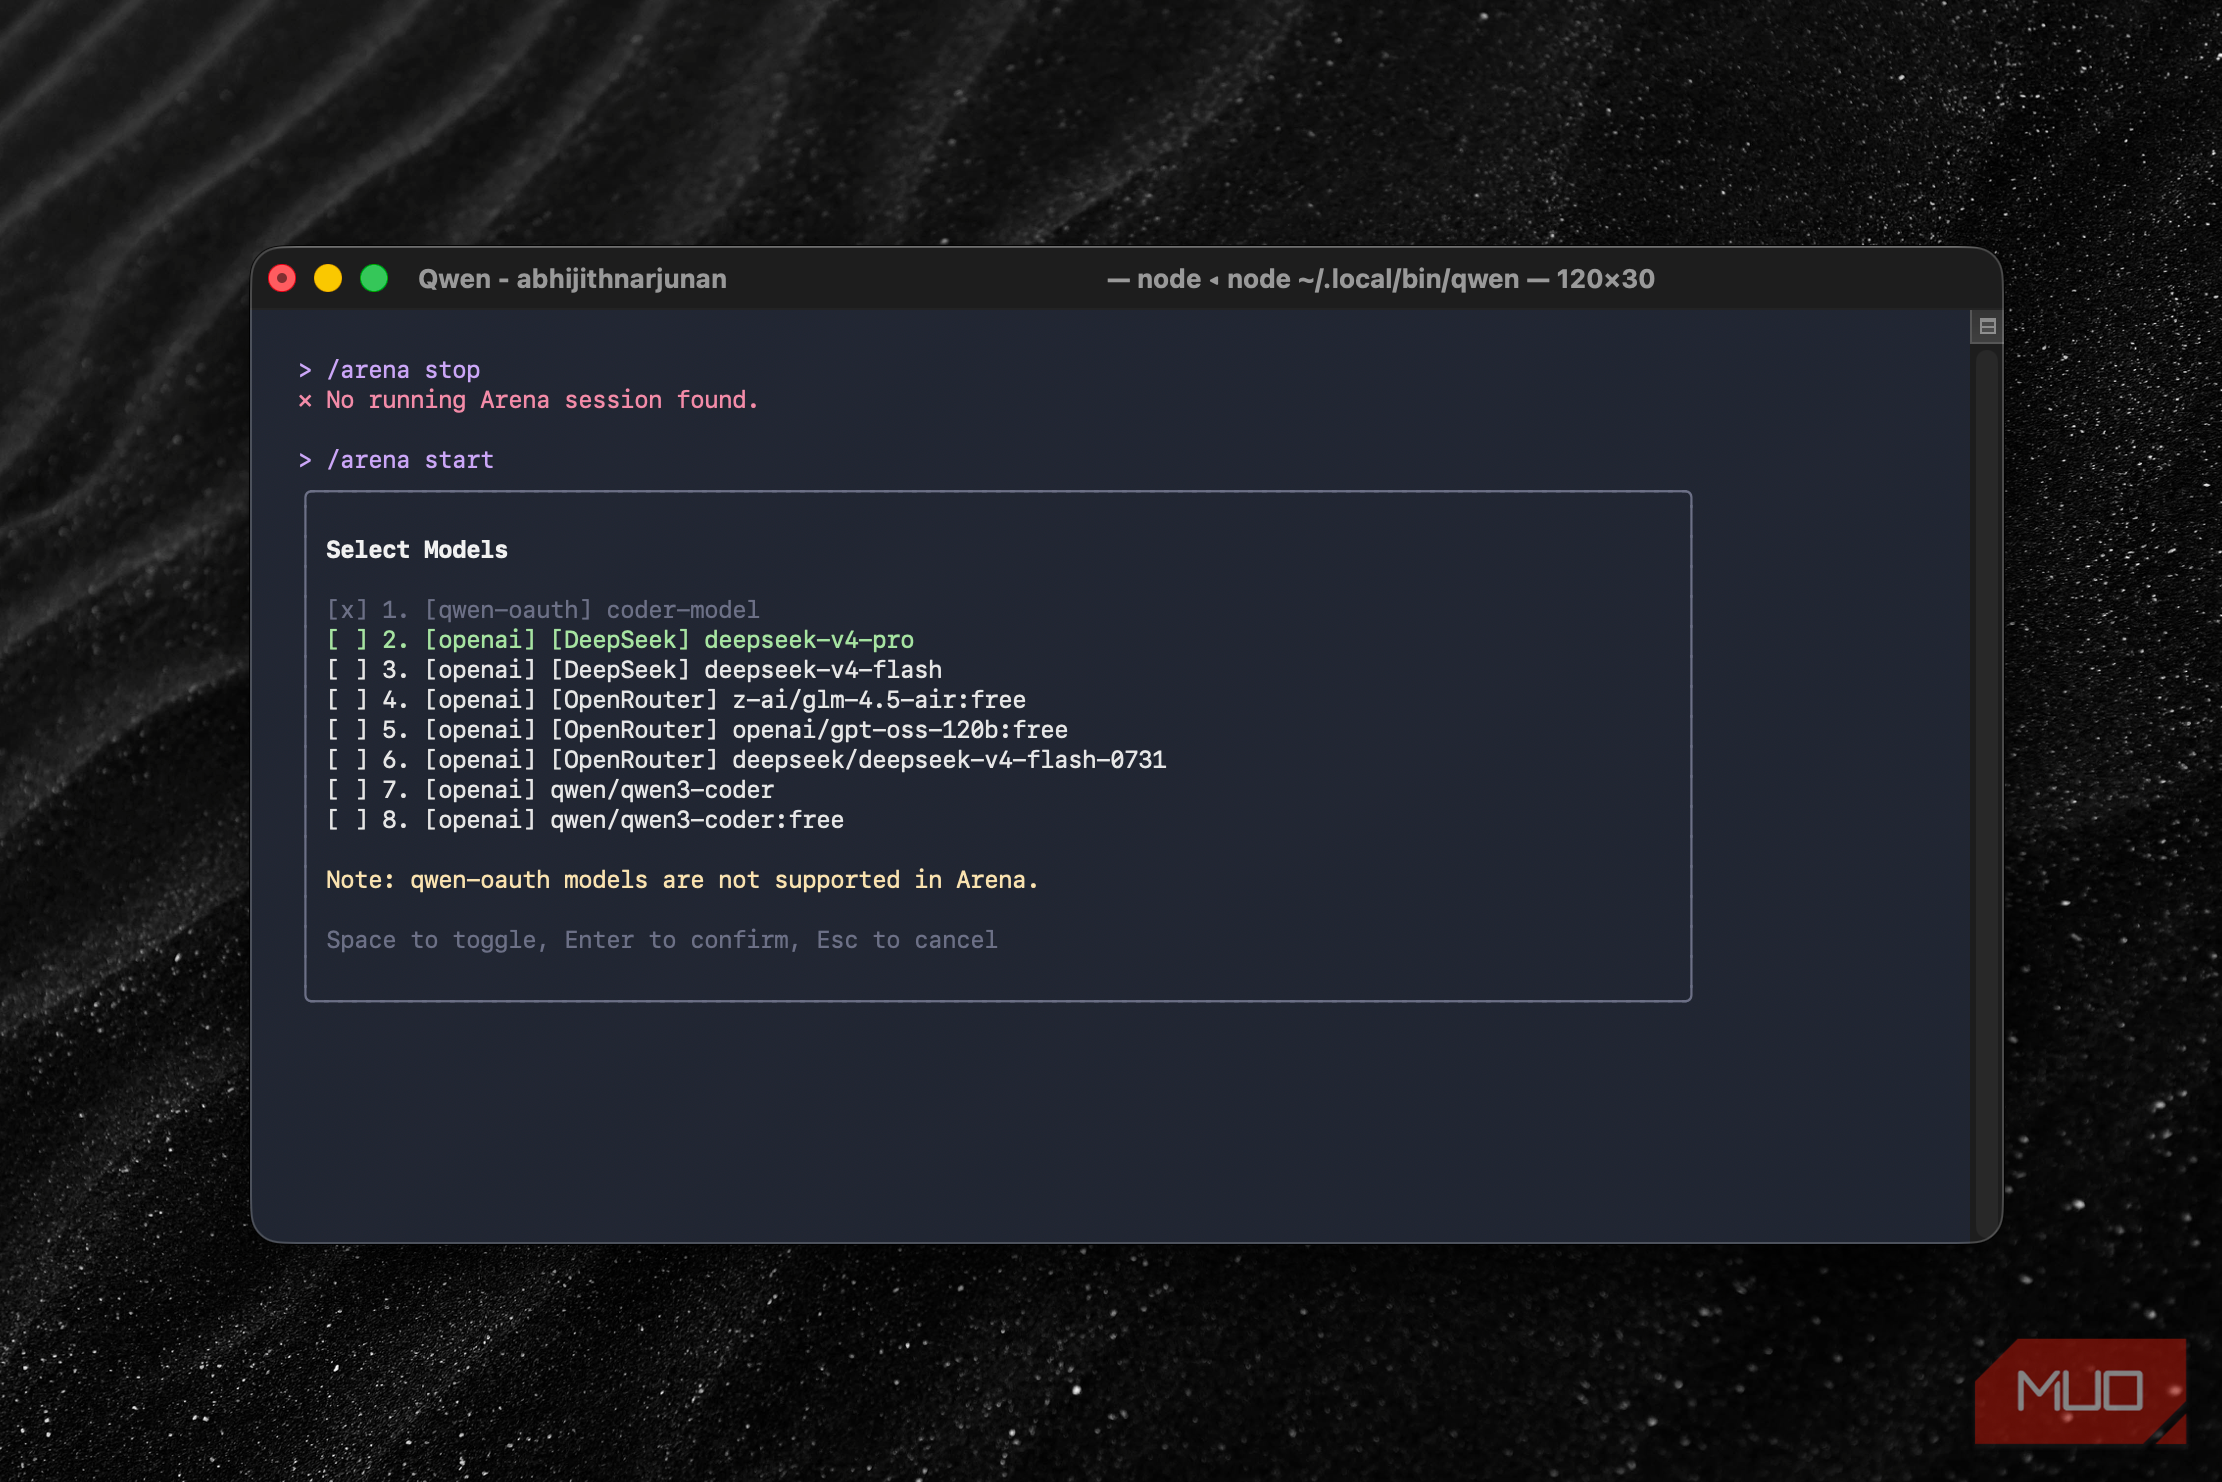Viewport: 2222px width, 1482px height.
Task: Click title text 'node ~/.local/bin/qwen — 120×30'
Action: click(x=1441, y=279)
